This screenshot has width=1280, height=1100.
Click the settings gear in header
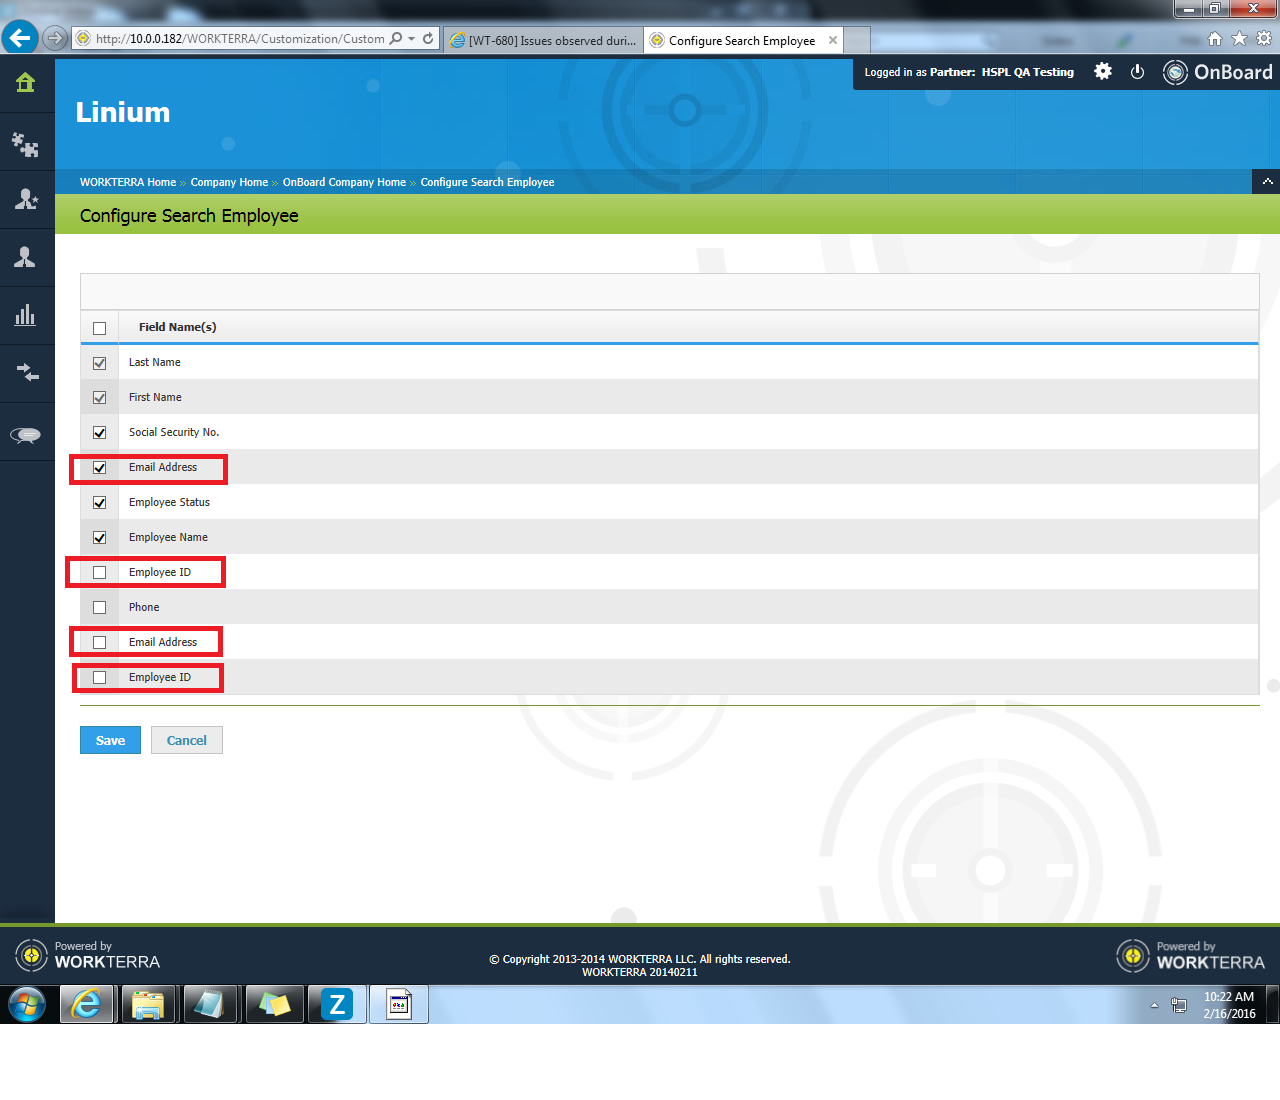click(1103, 72)
